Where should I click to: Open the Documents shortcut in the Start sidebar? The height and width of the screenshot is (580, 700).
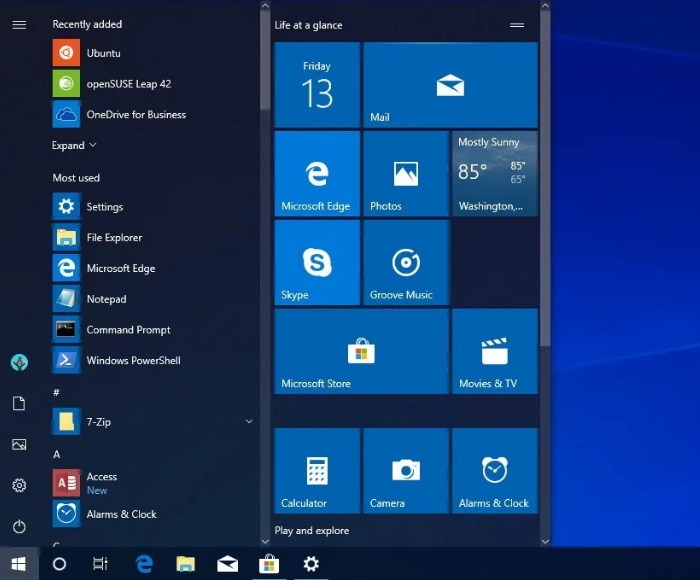19,403
